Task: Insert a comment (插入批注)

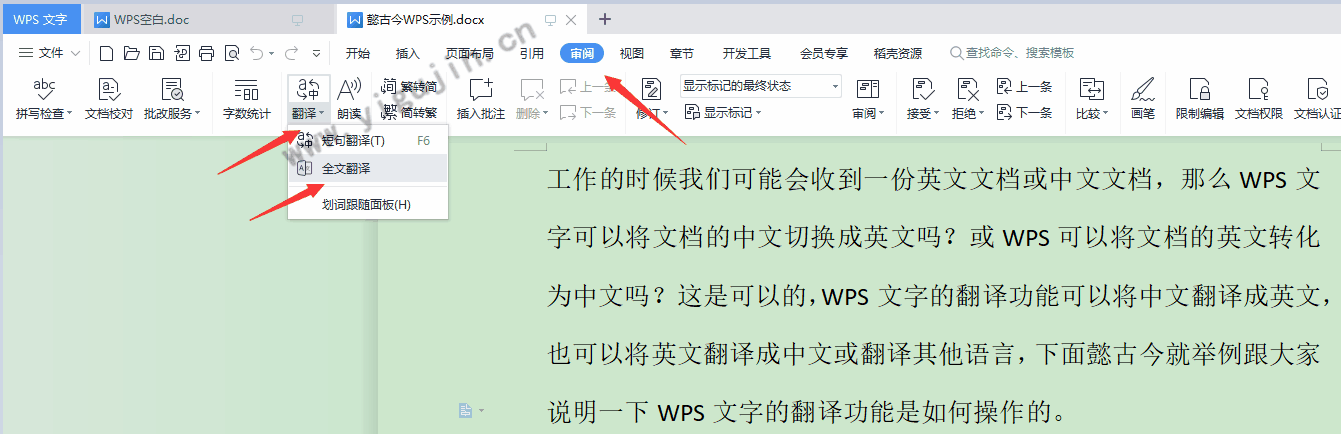Action: 481,100
